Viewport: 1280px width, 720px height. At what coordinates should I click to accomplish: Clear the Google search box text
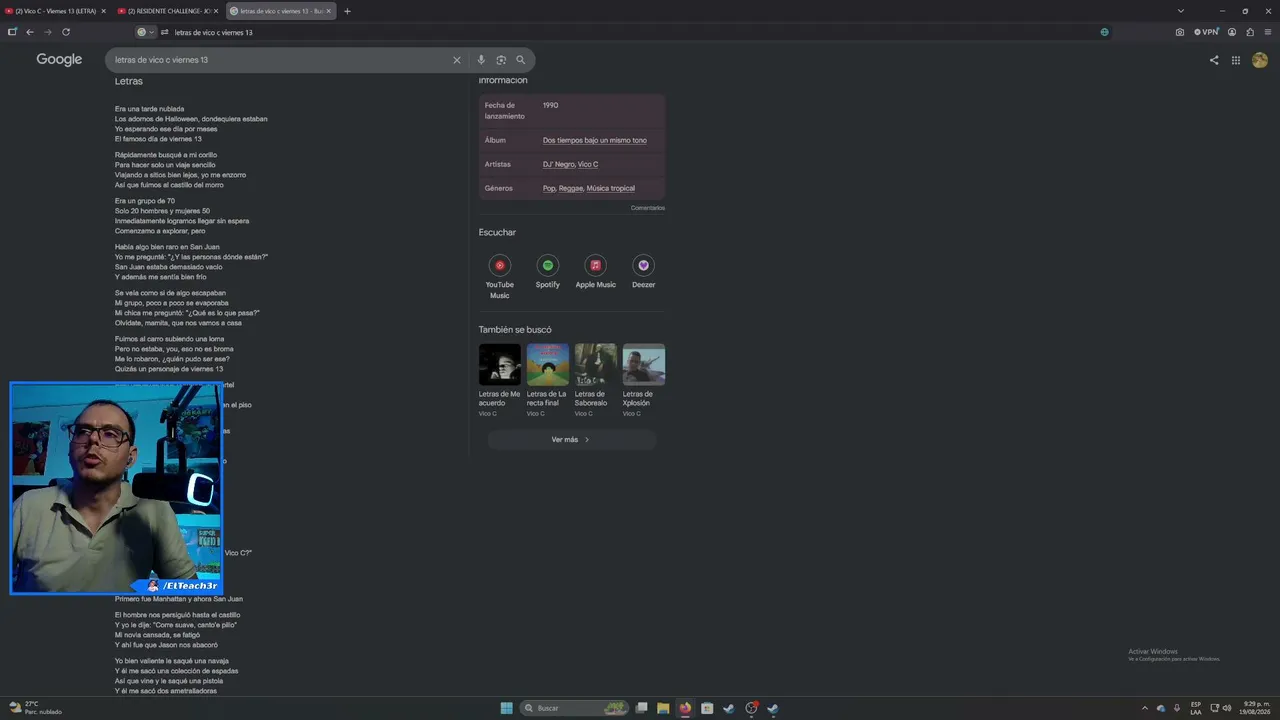(457, 60)
